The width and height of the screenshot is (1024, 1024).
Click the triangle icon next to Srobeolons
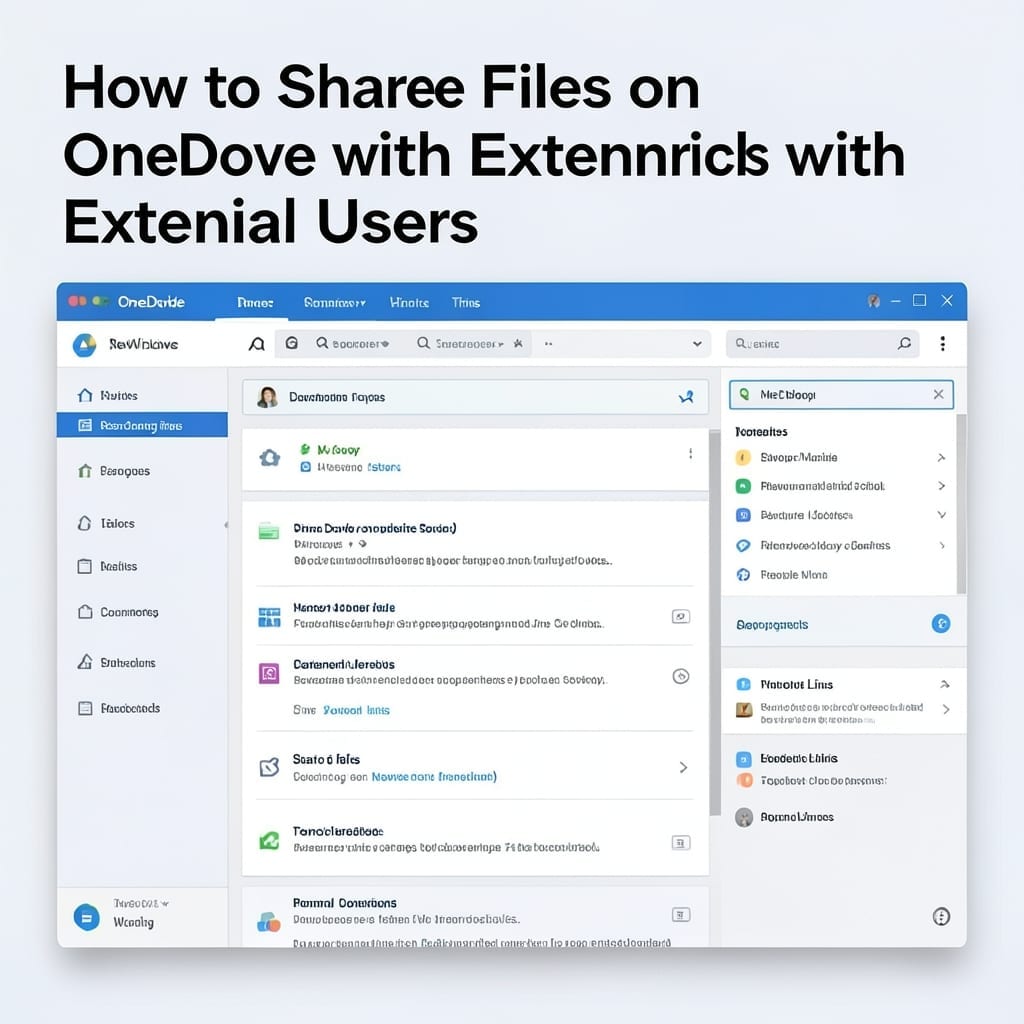[85, 662]
